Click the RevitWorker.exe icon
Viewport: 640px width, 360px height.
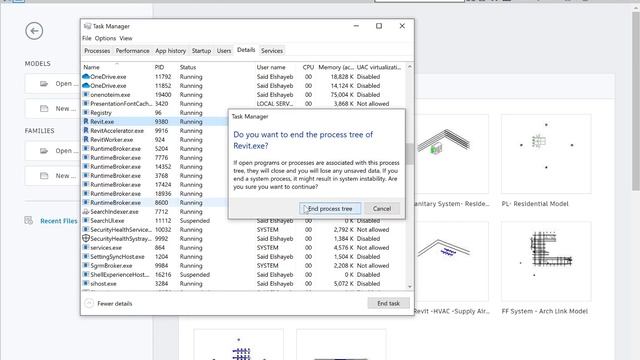86,140
